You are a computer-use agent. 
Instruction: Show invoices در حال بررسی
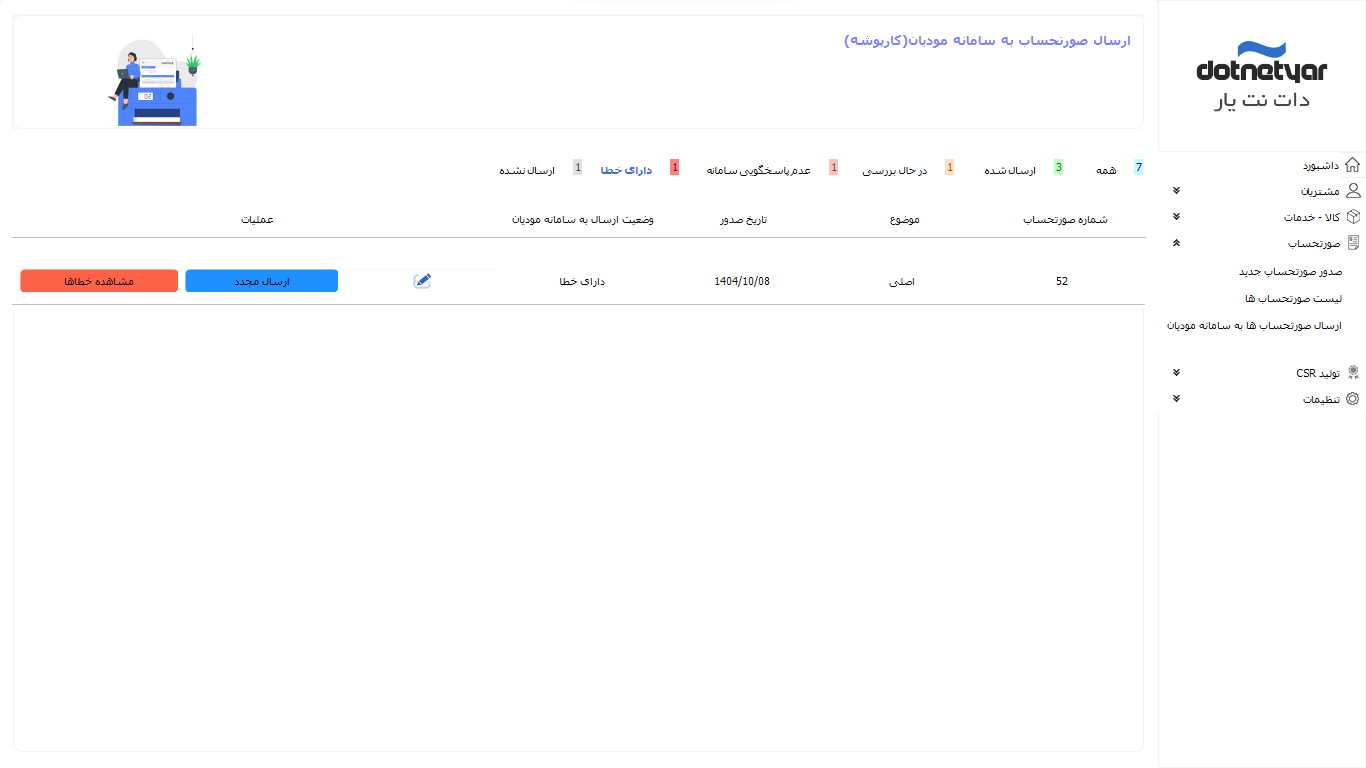coord(895,171)
